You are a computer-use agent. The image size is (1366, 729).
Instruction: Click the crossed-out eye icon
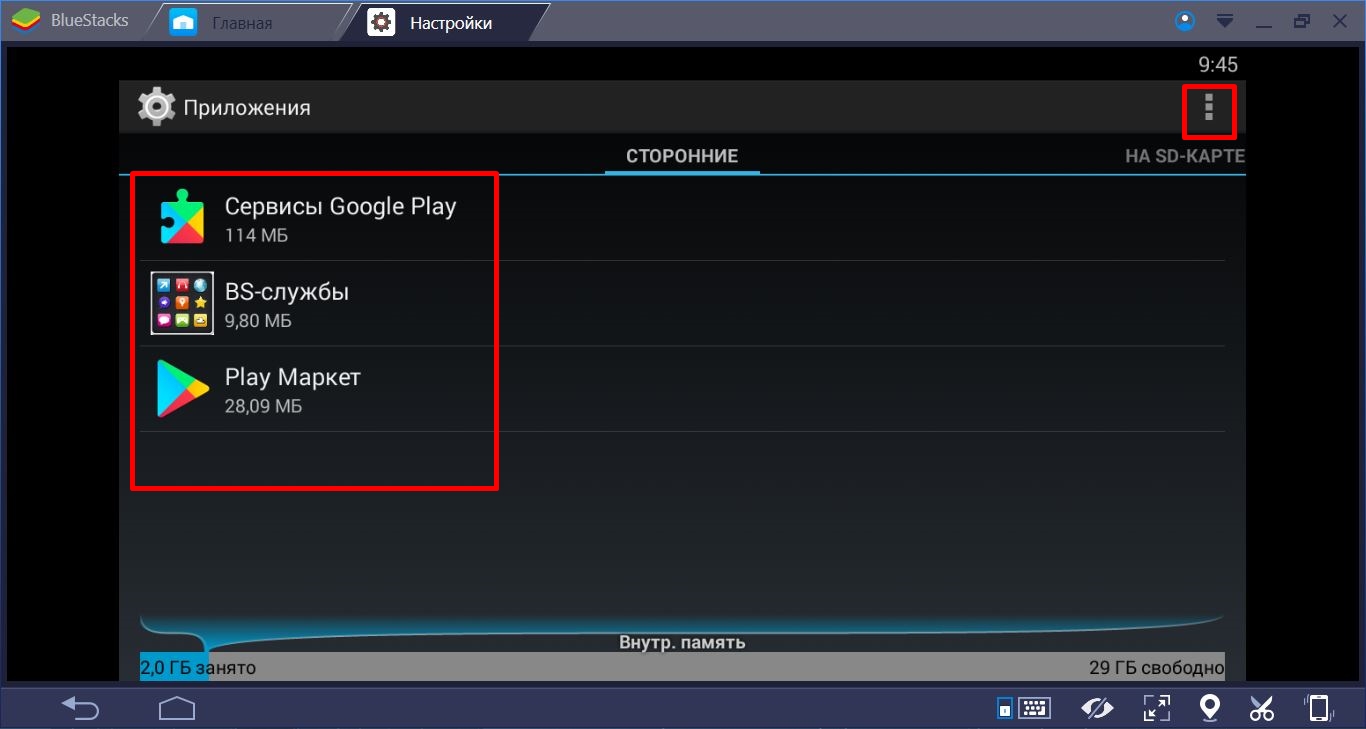[1097, 708]
